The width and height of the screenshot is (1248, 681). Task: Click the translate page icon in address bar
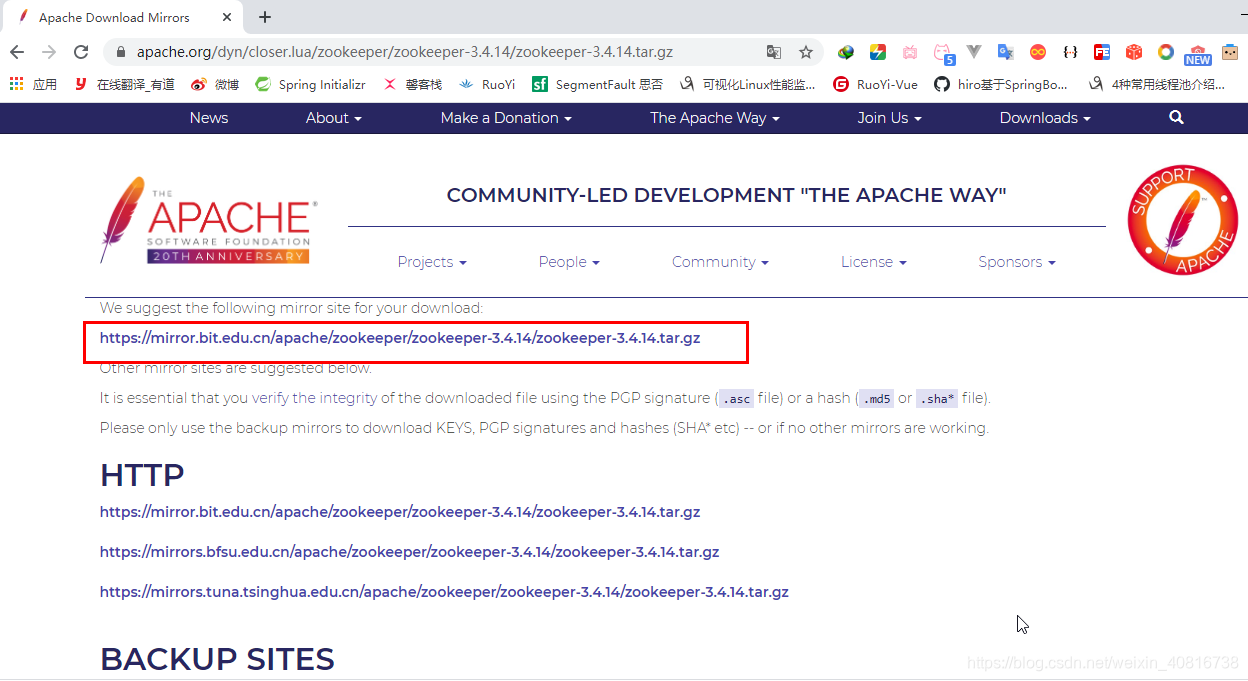point(773,52)
